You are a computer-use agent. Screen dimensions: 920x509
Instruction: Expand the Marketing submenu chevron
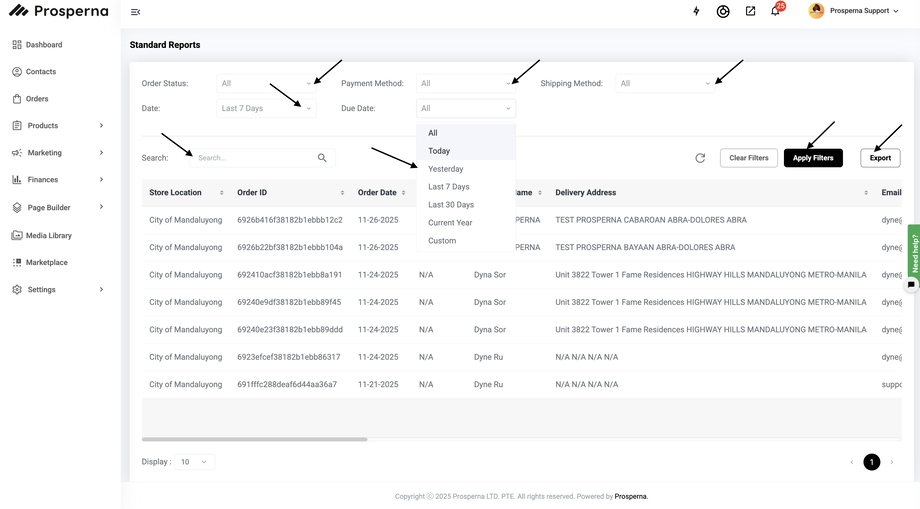click(x=102, y=152)
